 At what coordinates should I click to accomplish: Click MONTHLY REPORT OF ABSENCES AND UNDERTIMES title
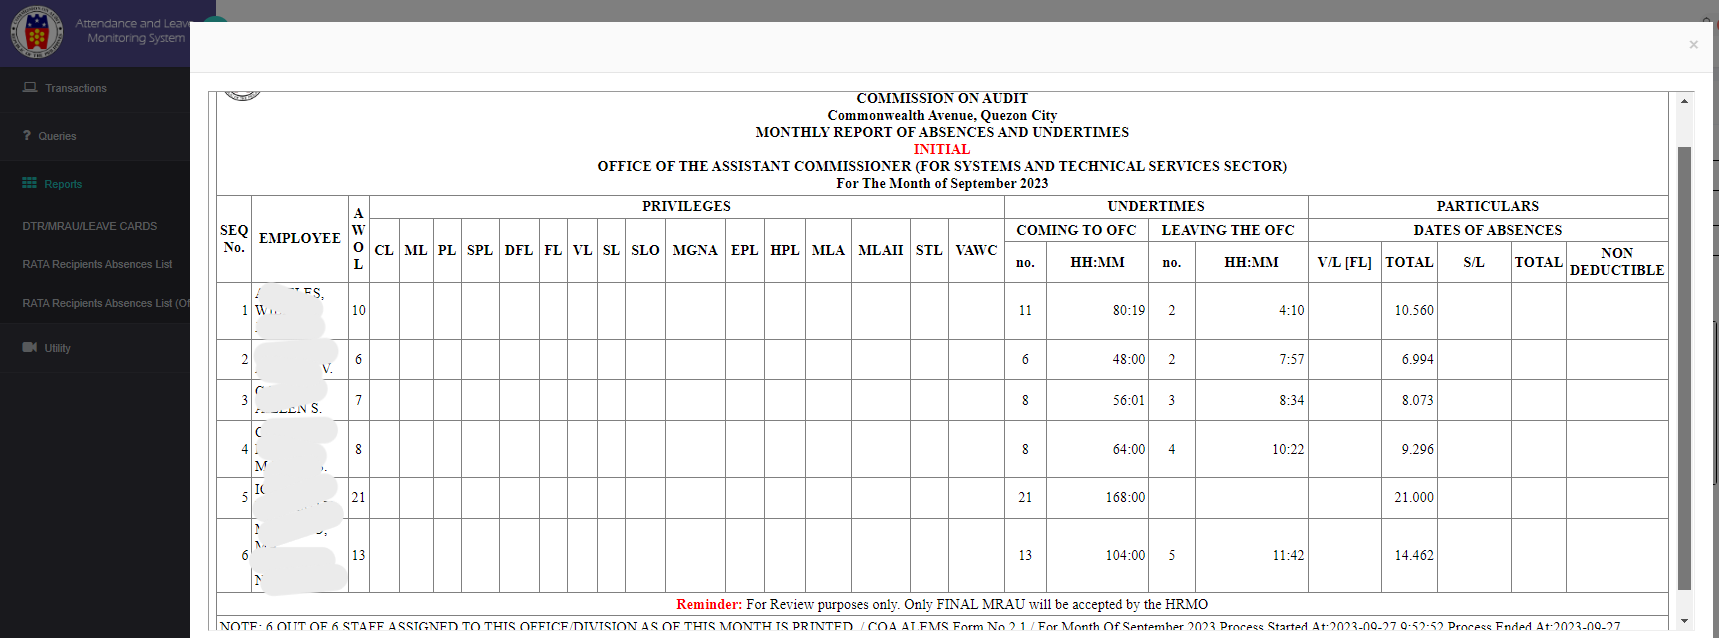942,132
